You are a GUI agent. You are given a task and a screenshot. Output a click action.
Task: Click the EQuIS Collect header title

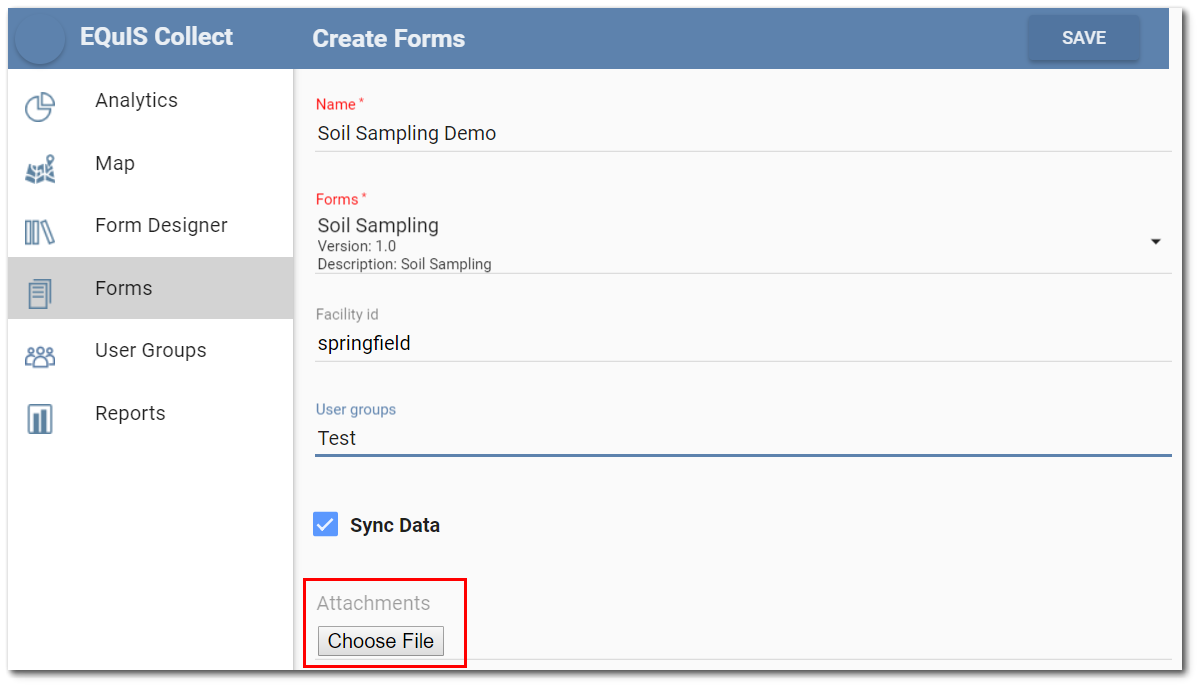156,37
